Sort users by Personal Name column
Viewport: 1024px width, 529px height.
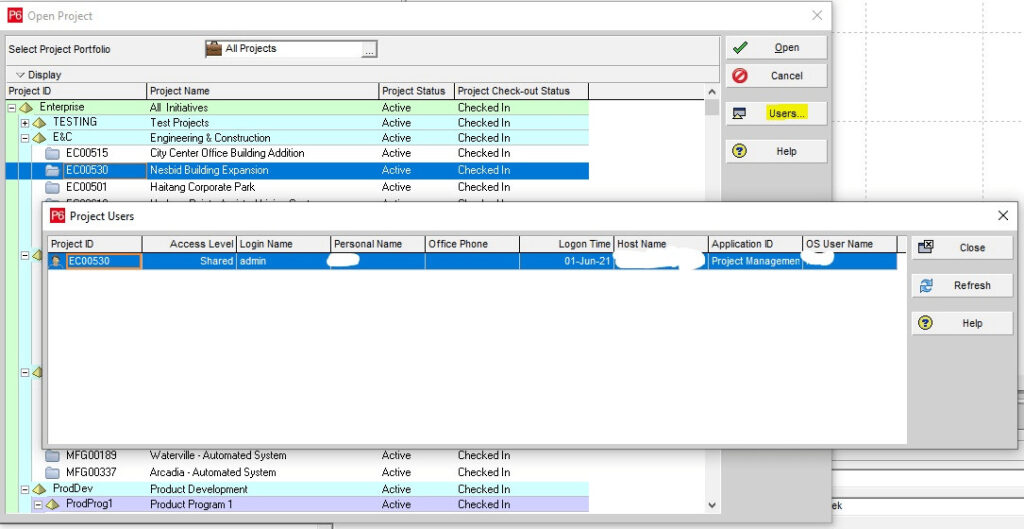click(378, 244)
